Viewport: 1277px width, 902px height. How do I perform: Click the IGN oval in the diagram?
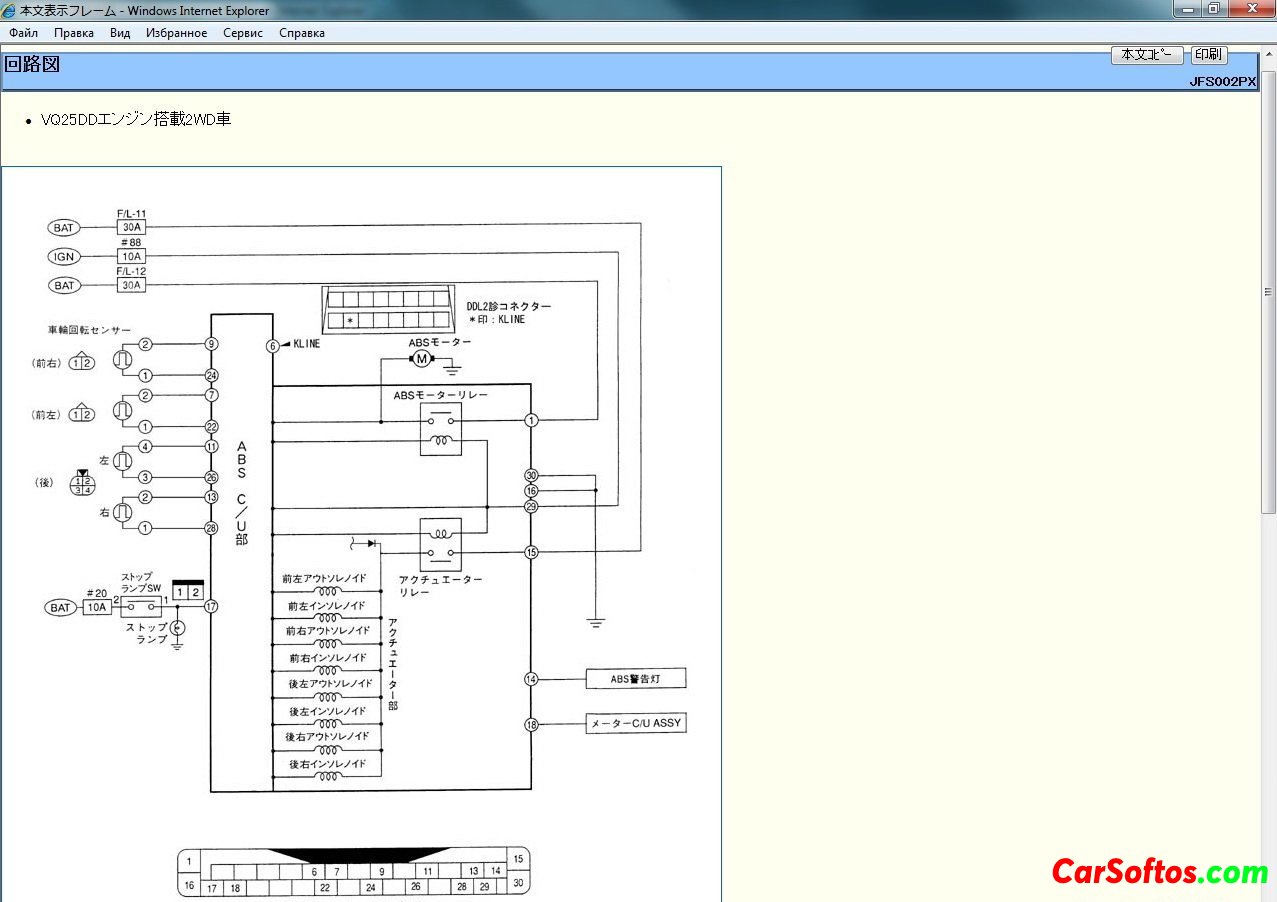coord(64,257)
